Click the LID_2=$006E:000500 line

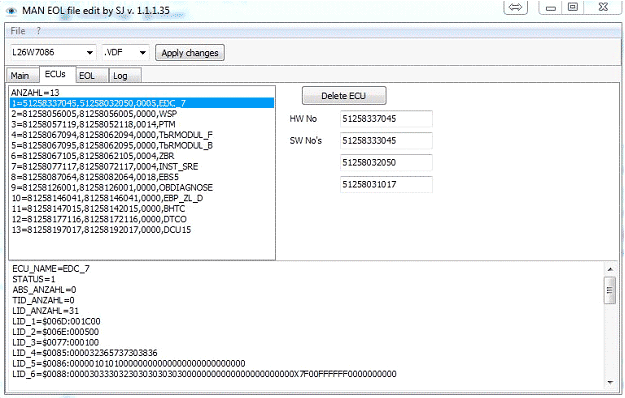(x=55, y=332)
